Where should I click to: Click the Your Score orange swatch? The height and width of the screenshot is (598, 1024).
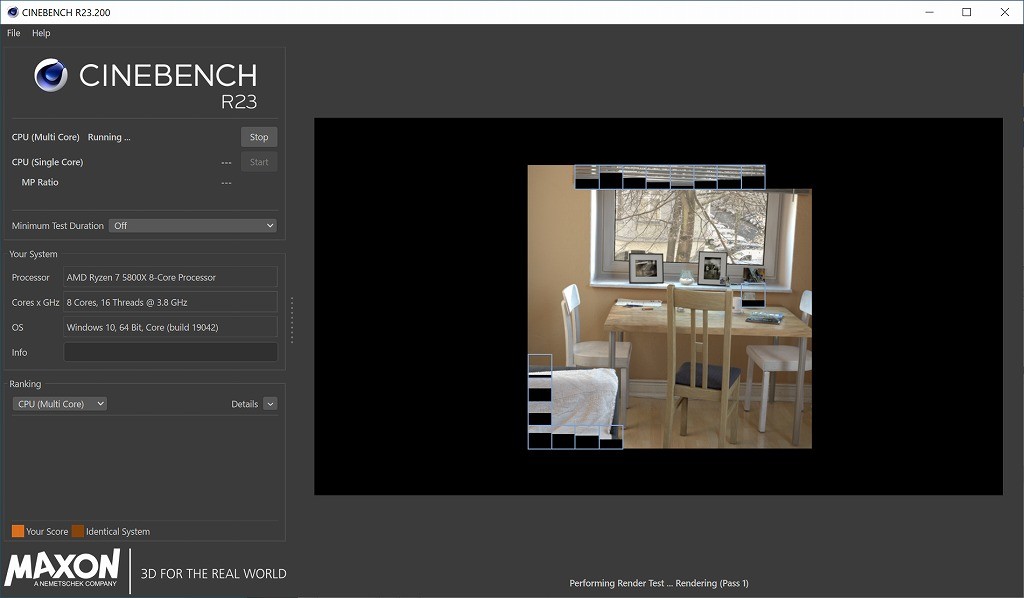coord(18,531)
